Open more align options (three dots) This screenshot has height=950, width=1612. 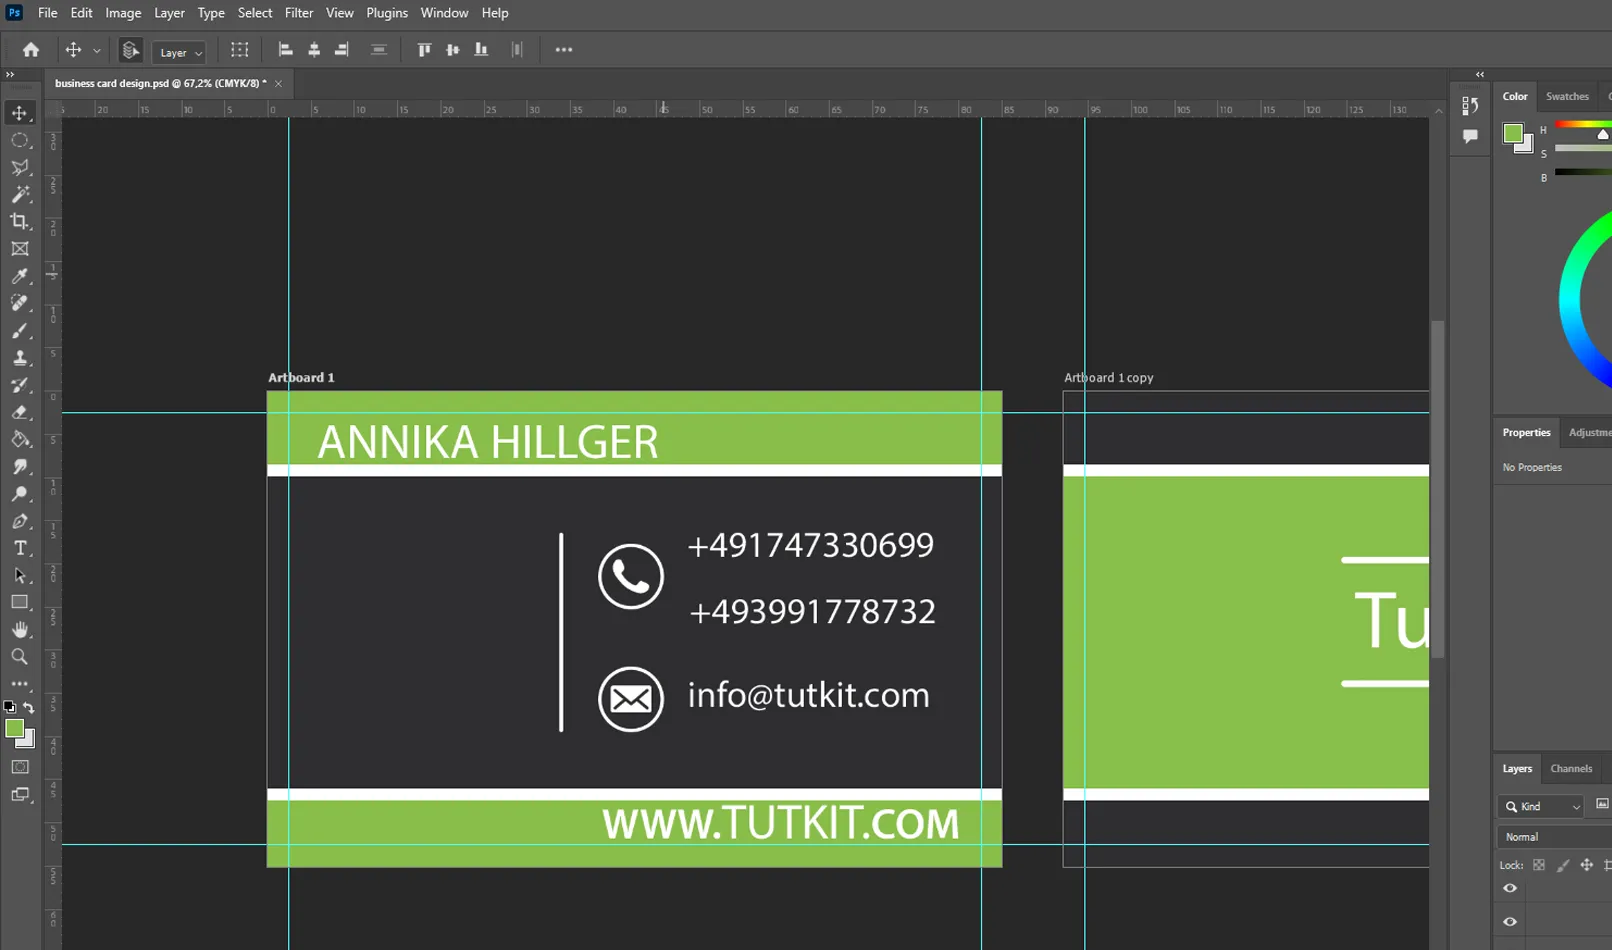(x=564, y=50)
